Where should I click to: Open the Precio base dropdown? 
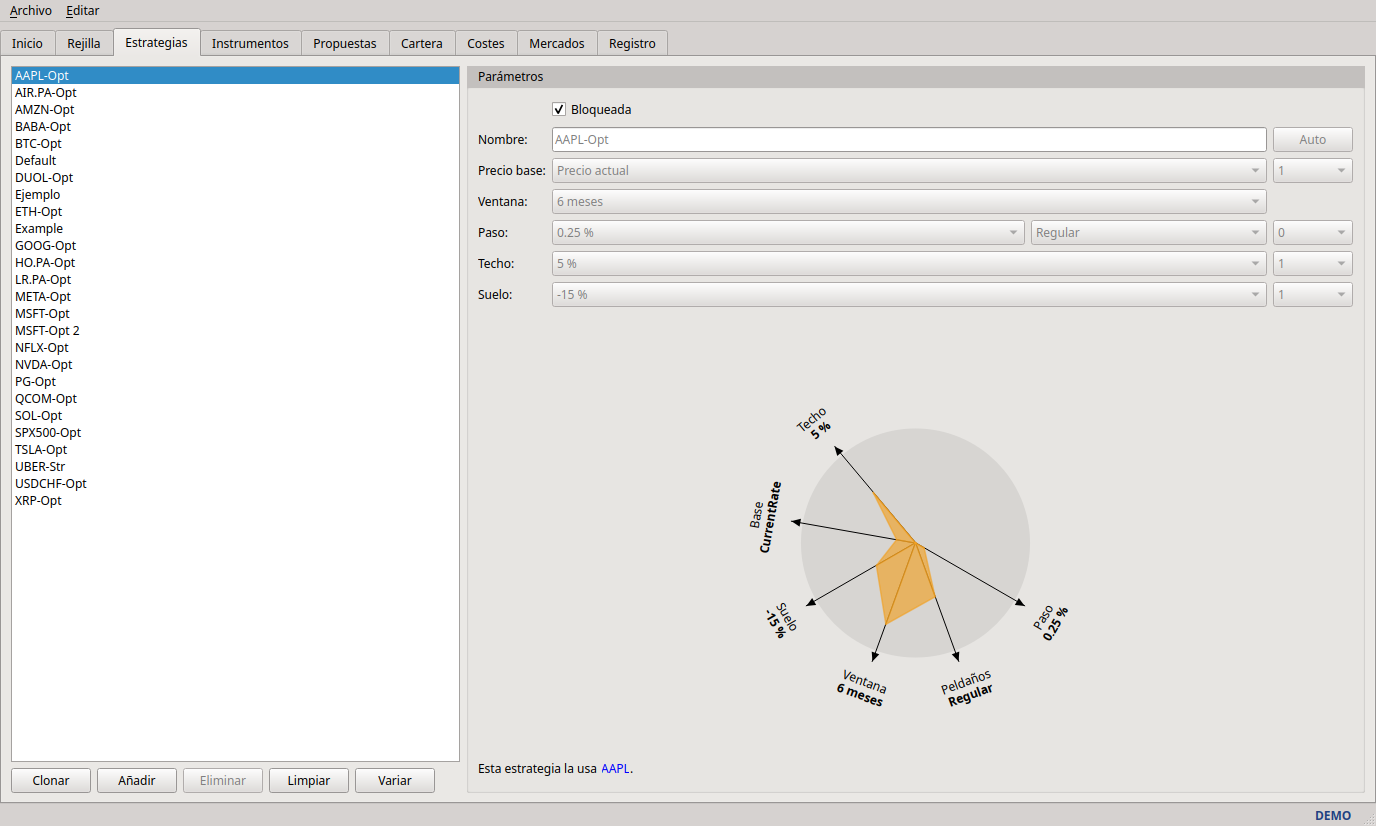tap(909, 170)
